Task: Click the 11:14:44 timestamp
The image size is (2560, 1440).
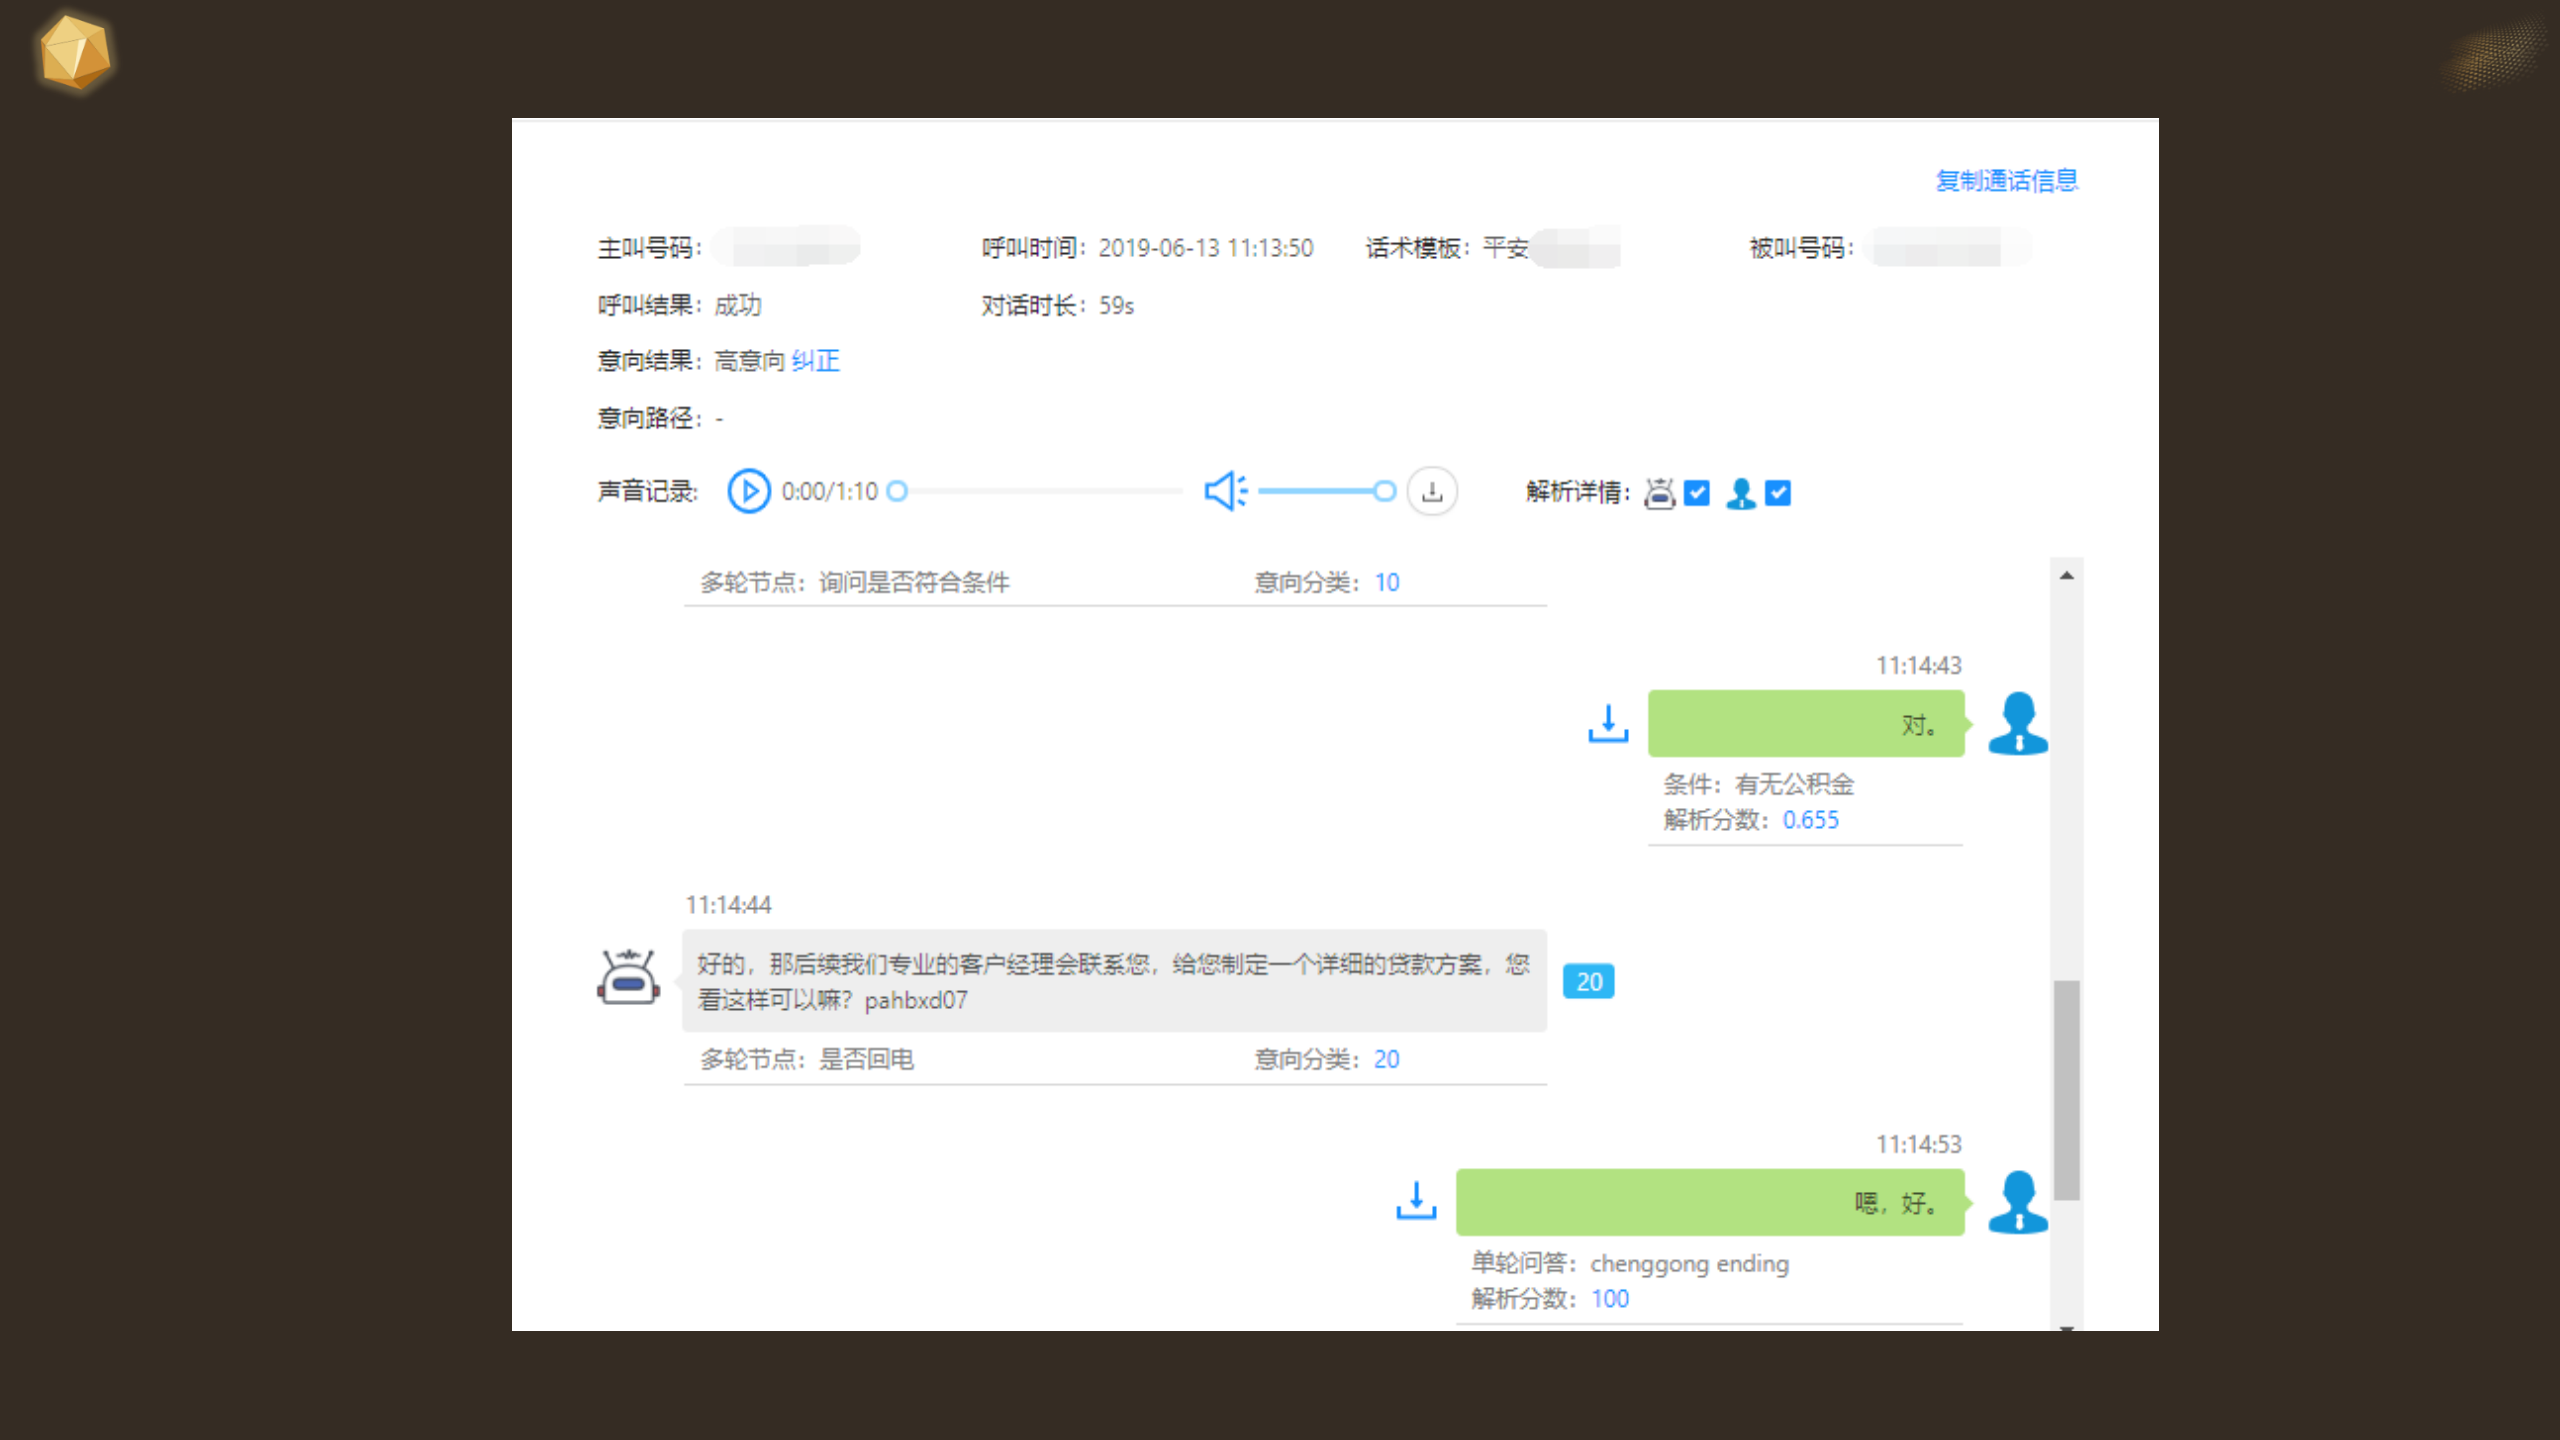Action: [729, 905]
